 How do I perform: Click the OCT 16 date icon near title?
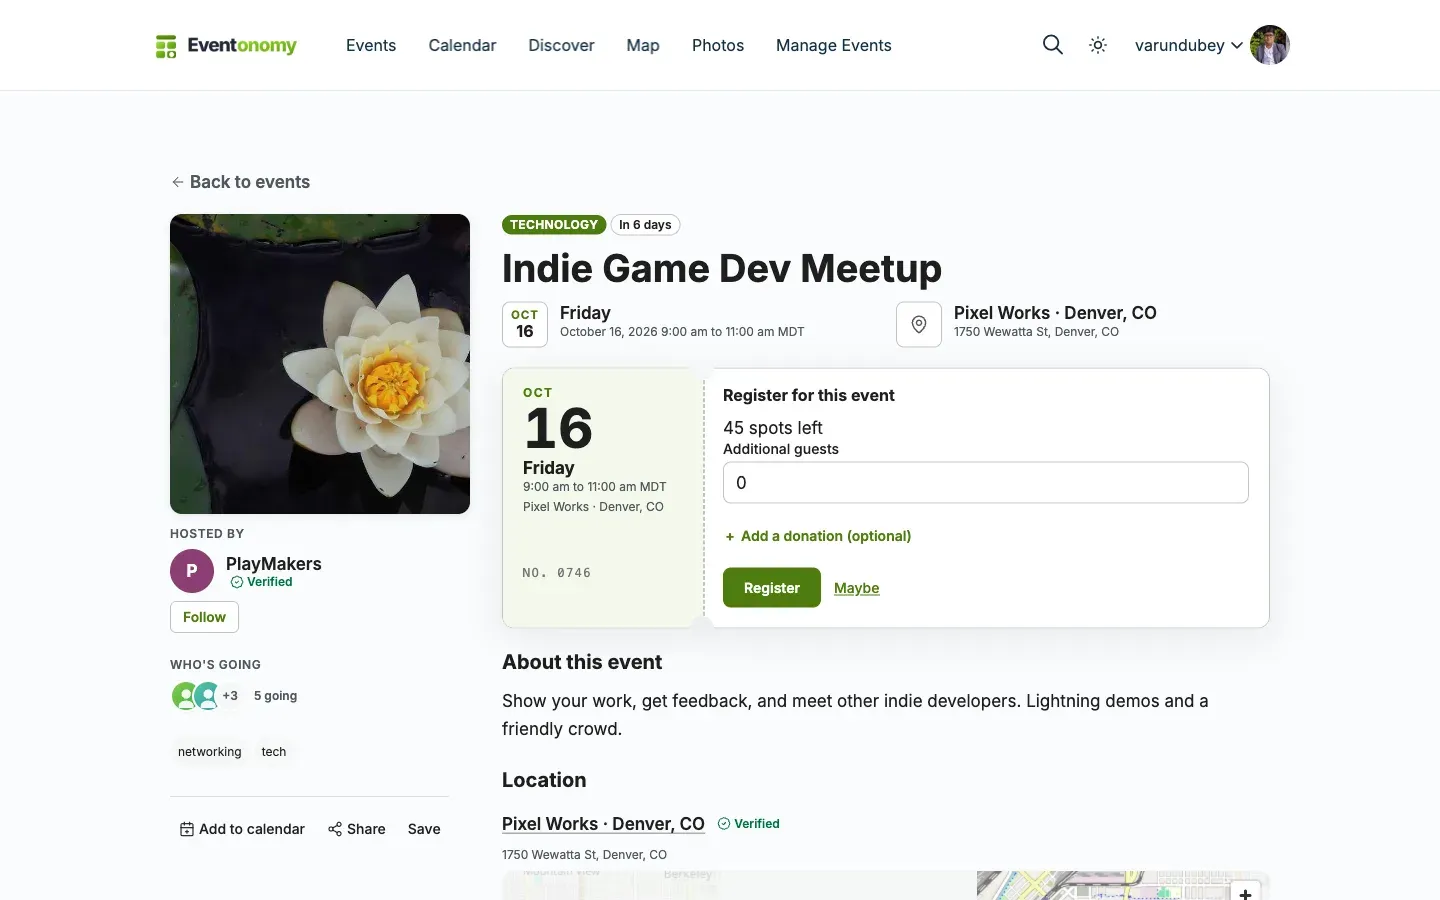tap(525, 324)
